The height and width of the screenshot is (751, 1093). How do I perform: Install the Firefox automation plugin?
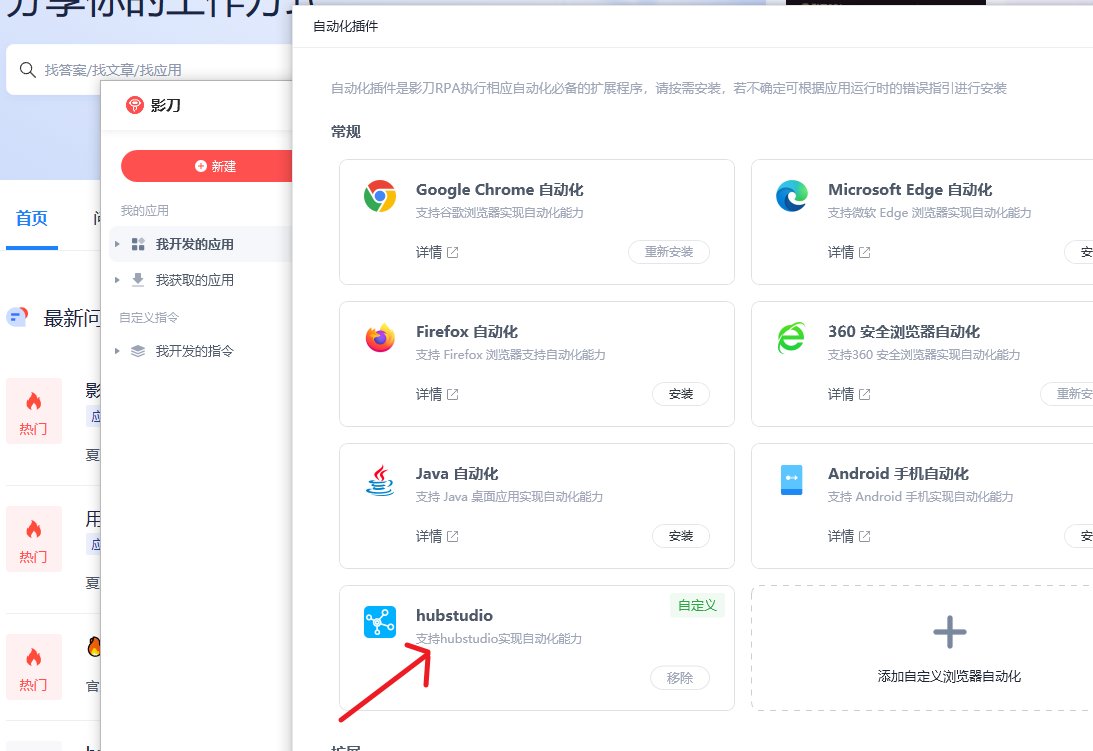click(x=680, y=394)
